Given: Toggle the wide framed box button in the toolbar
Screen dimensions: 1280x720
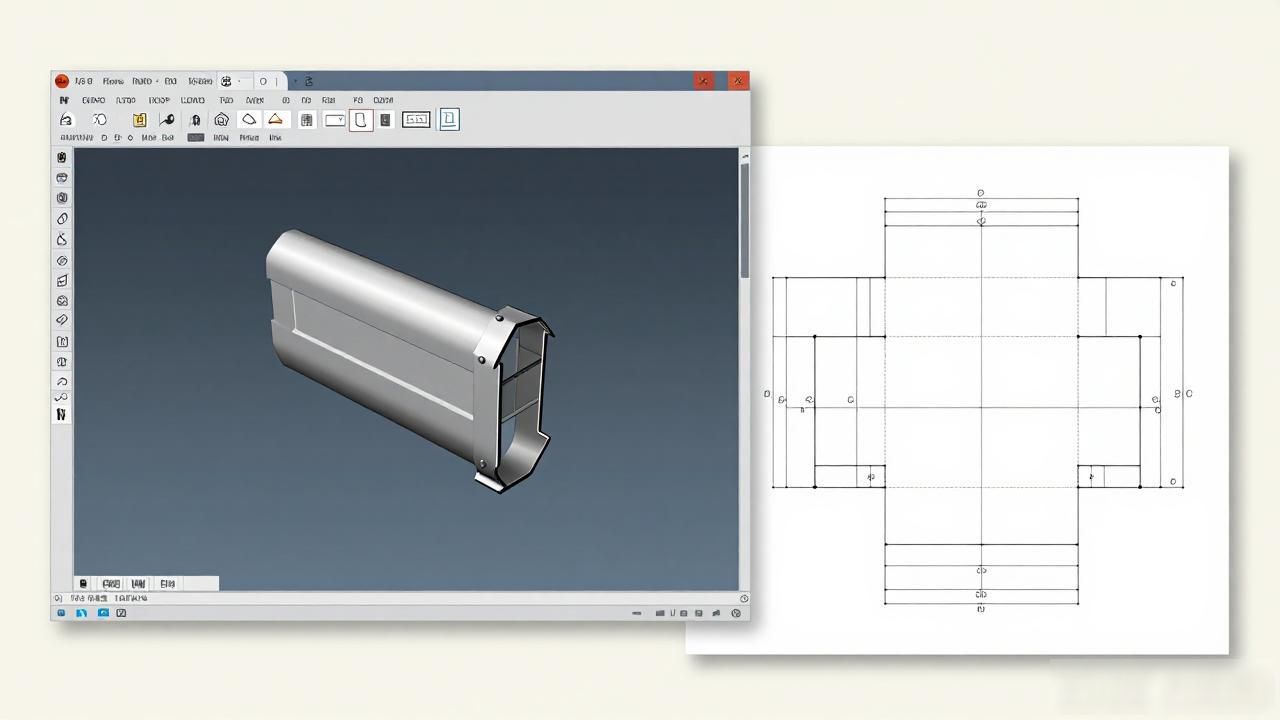Looking at the screenshot, I should tap(416, 120).
